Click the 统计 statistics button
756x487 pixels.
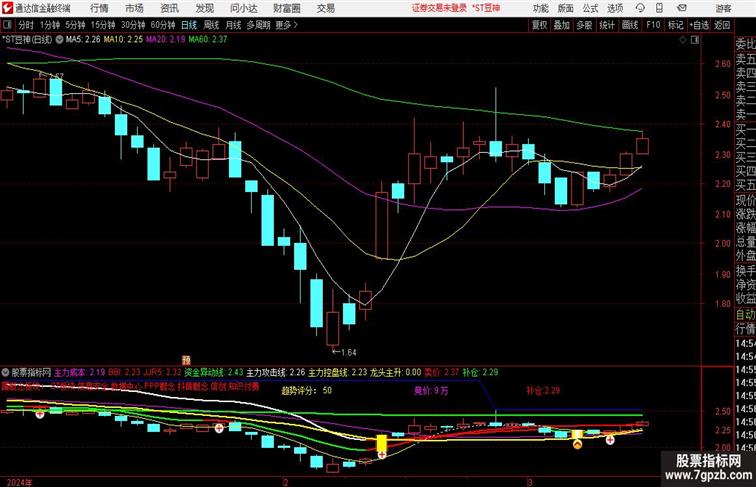click(x=607, y=25)
